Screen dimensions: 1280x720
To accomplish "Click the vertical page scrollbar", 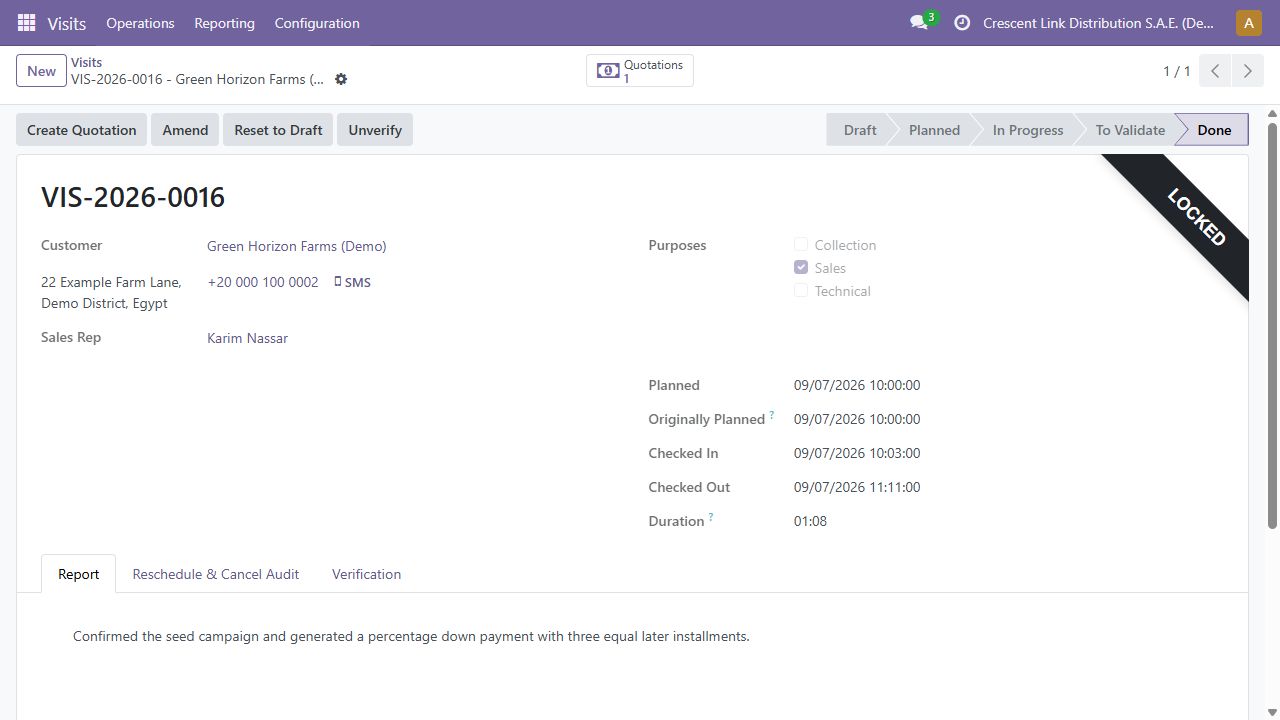I will (1273, 325).
